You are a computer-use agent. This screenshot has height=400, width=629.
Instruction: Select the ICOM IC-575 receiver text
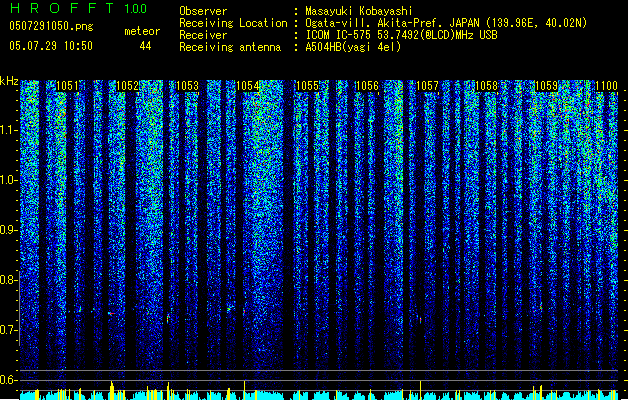point(401,35)
